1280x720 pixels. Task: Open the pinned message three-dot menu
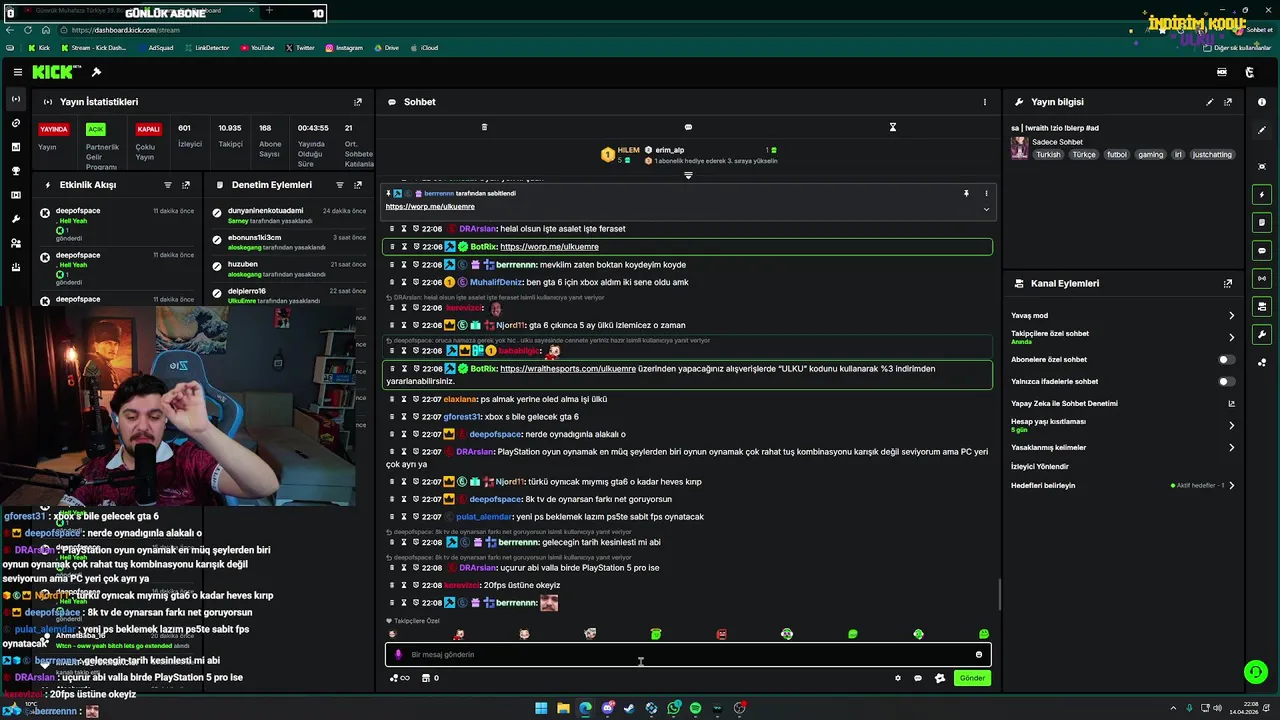click(986, 193)
